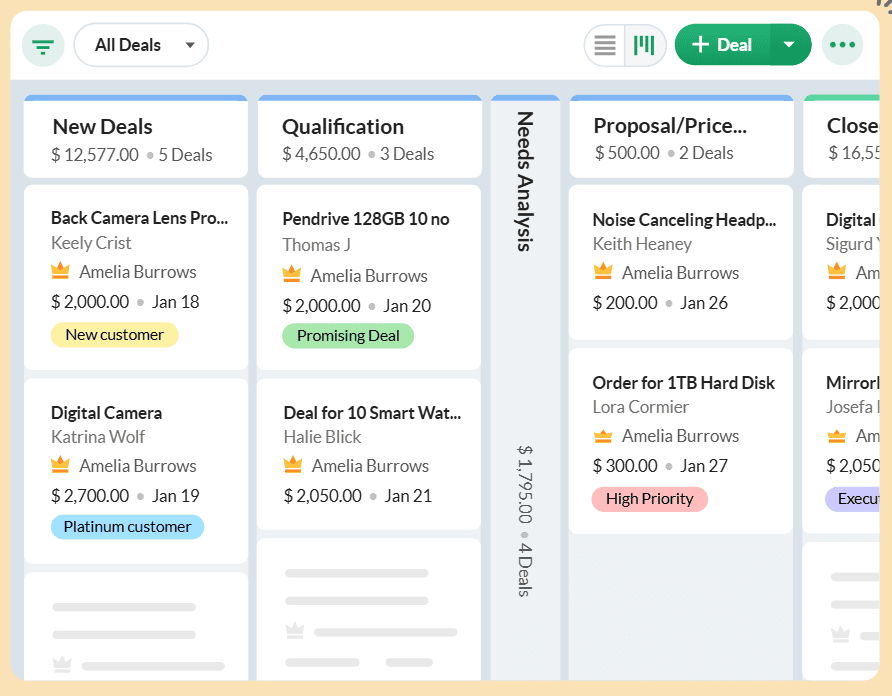Click the Platinum customer blue tag
892x696 pixels.
pos(127,527)
